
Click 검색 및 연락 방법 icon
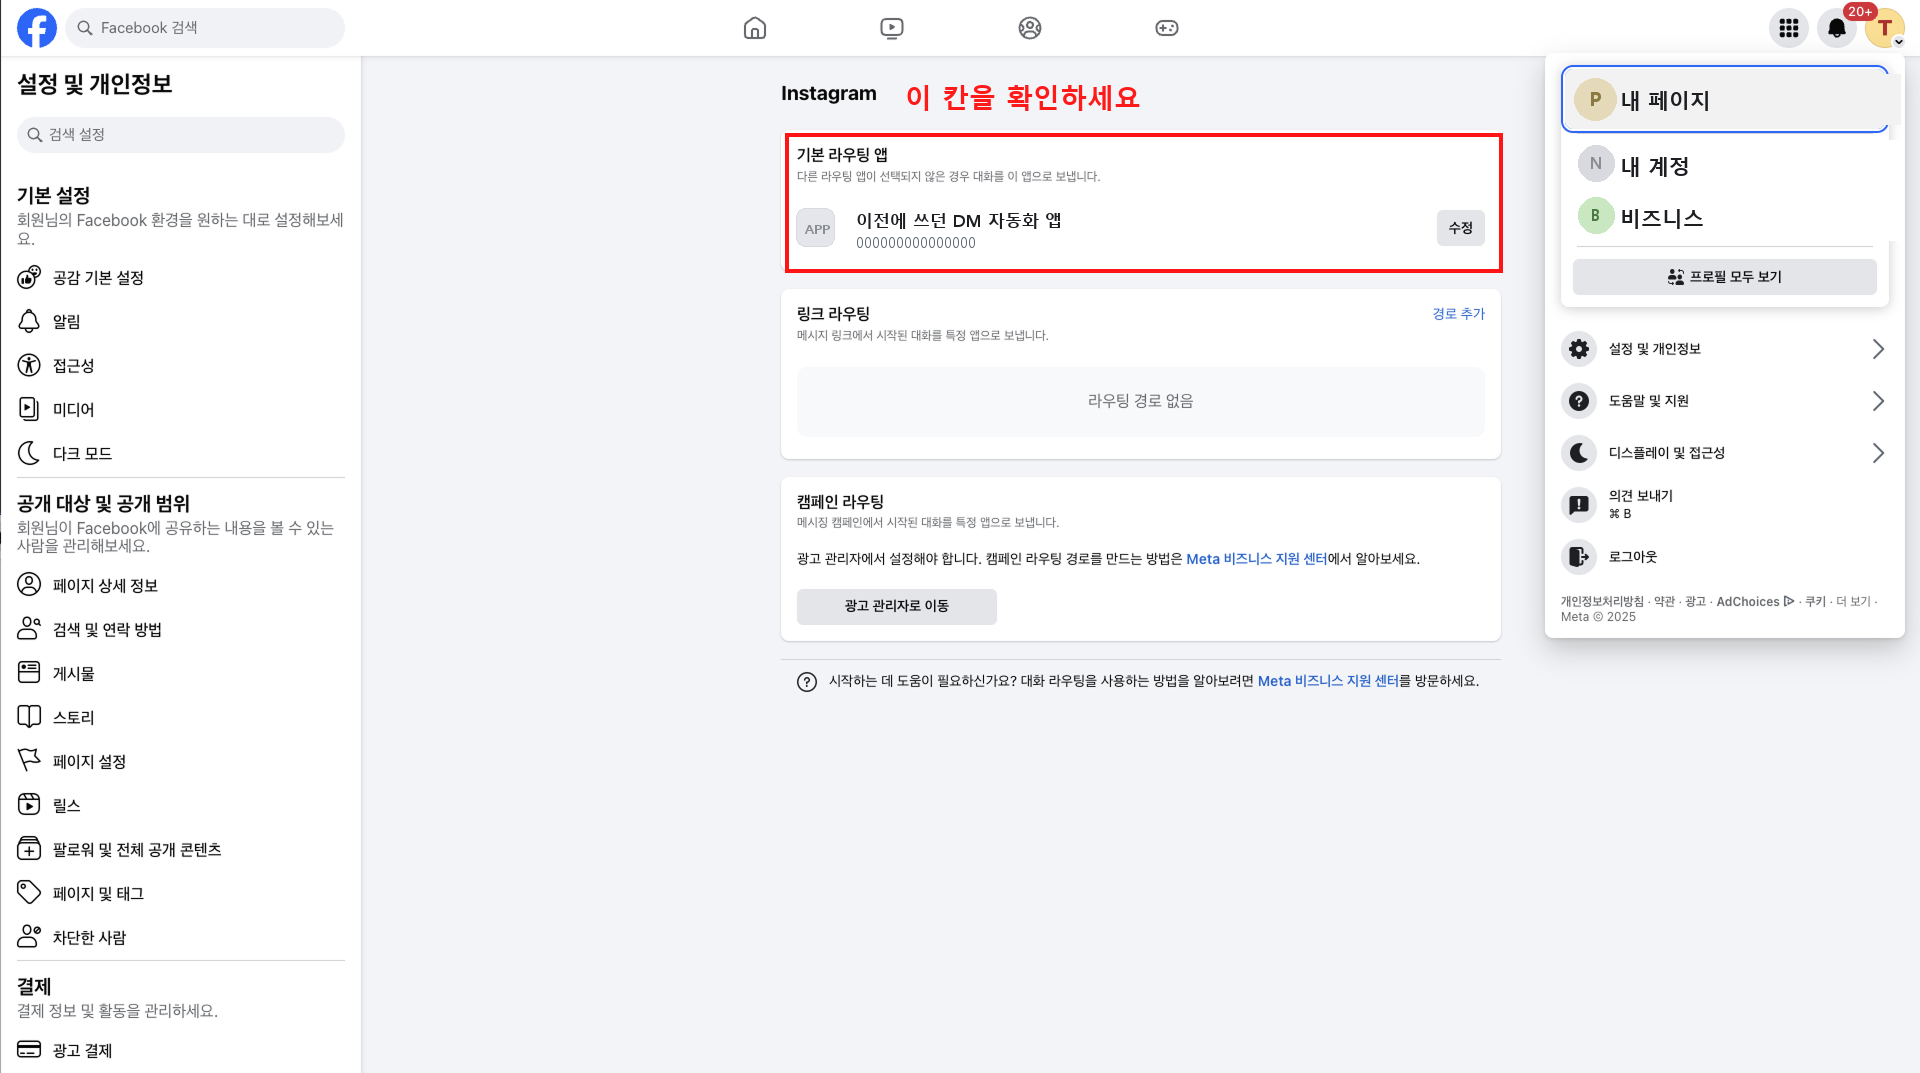coord(29,629)
